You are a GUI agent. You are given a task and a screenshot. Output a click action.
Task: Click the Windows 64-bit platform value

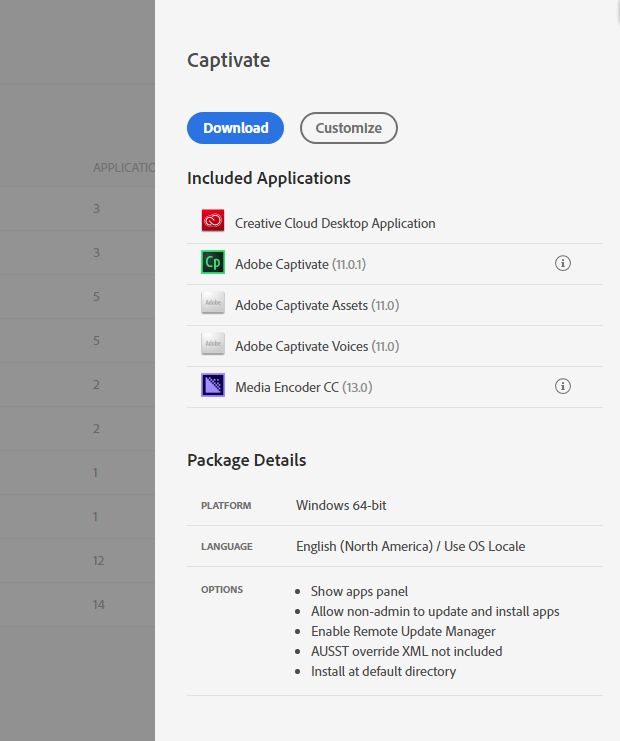[x=341, y=505]
